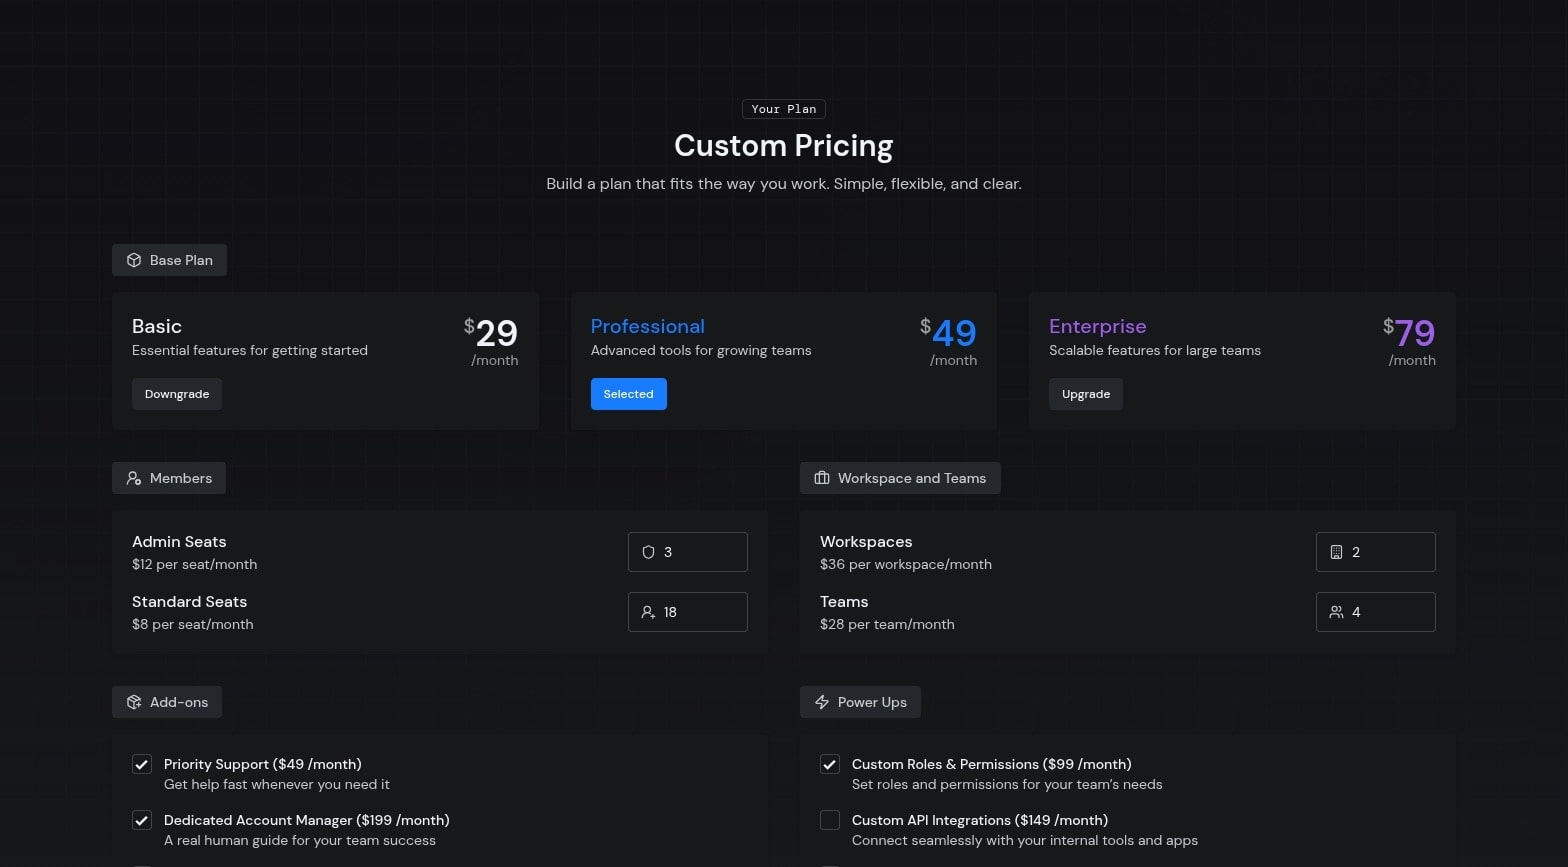Focus the Admin Seats number input

700,552
